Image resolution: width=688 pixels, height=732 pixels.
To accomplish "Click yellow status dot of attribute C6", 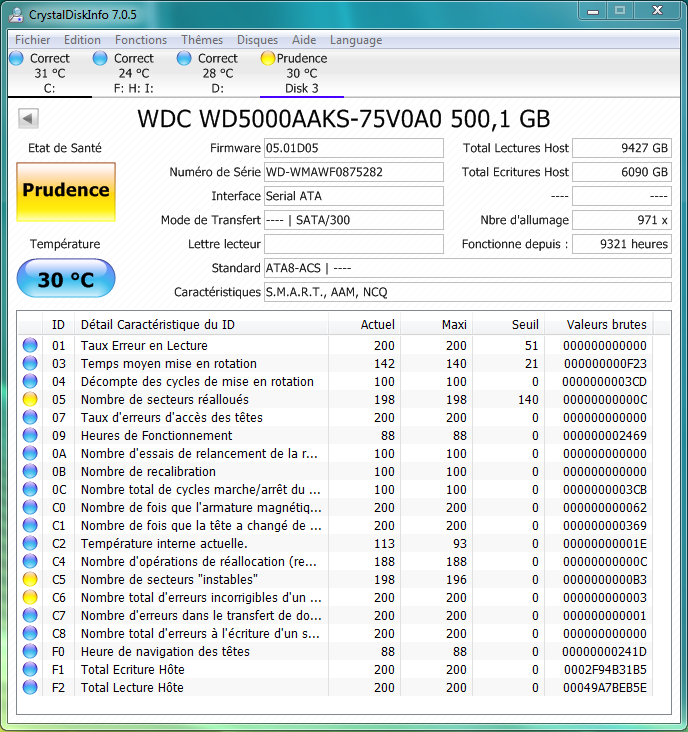I will 30,597.
